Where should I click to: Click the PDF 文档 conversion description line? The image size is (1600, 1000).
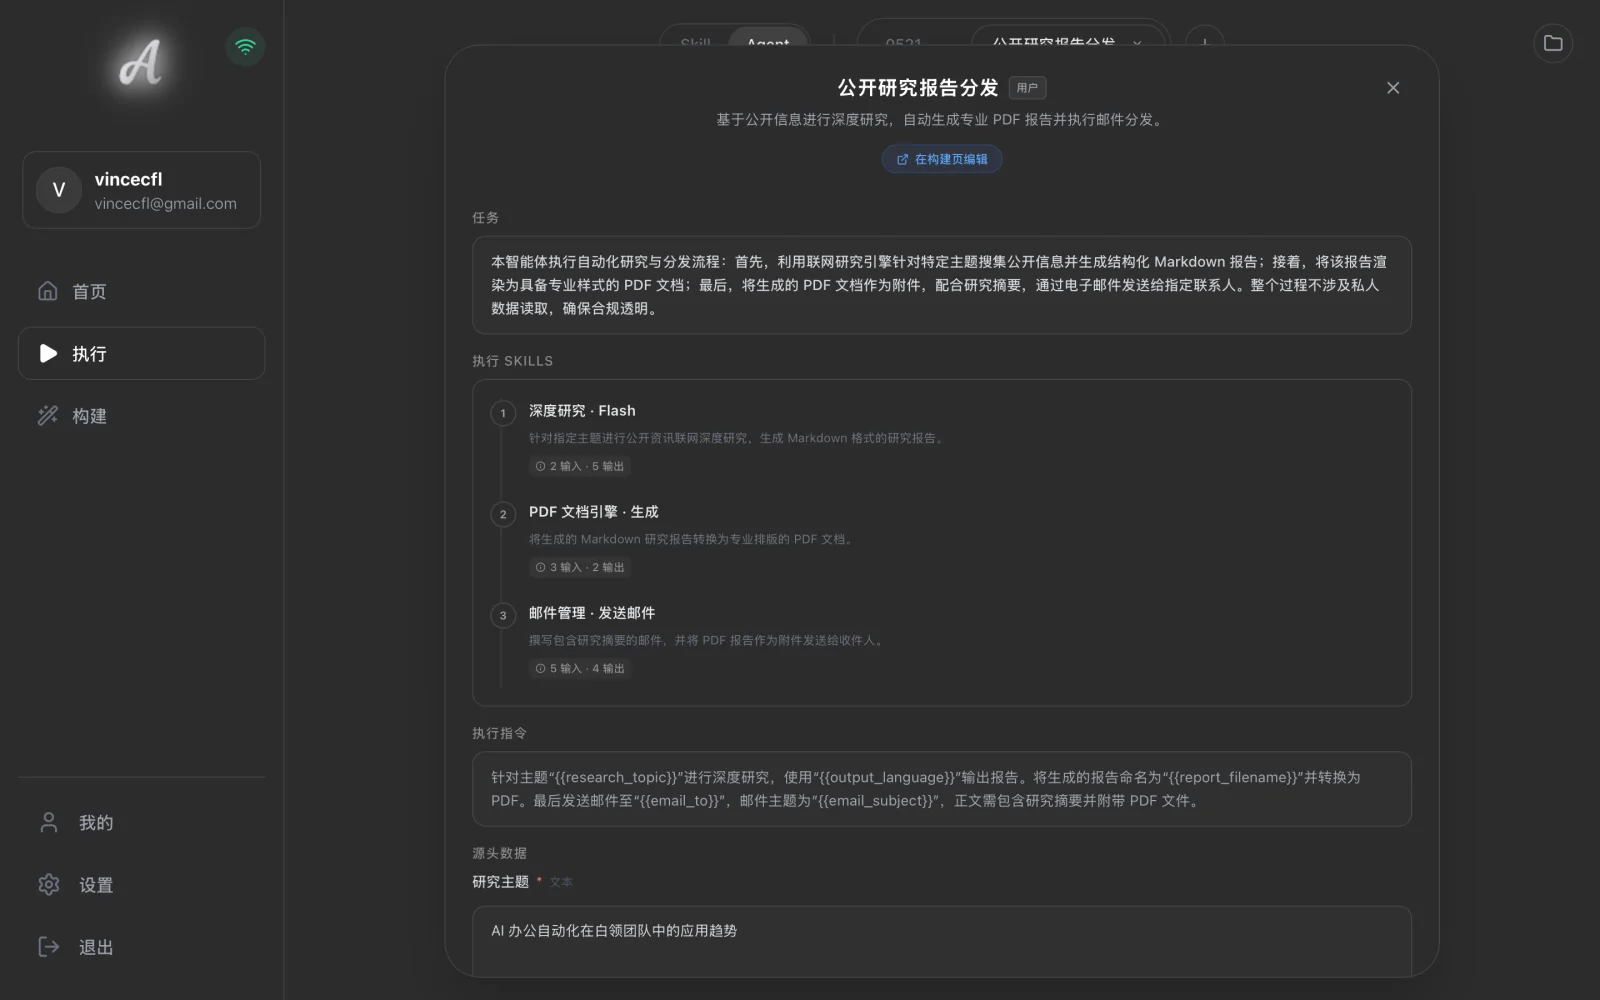coord(692,539)
